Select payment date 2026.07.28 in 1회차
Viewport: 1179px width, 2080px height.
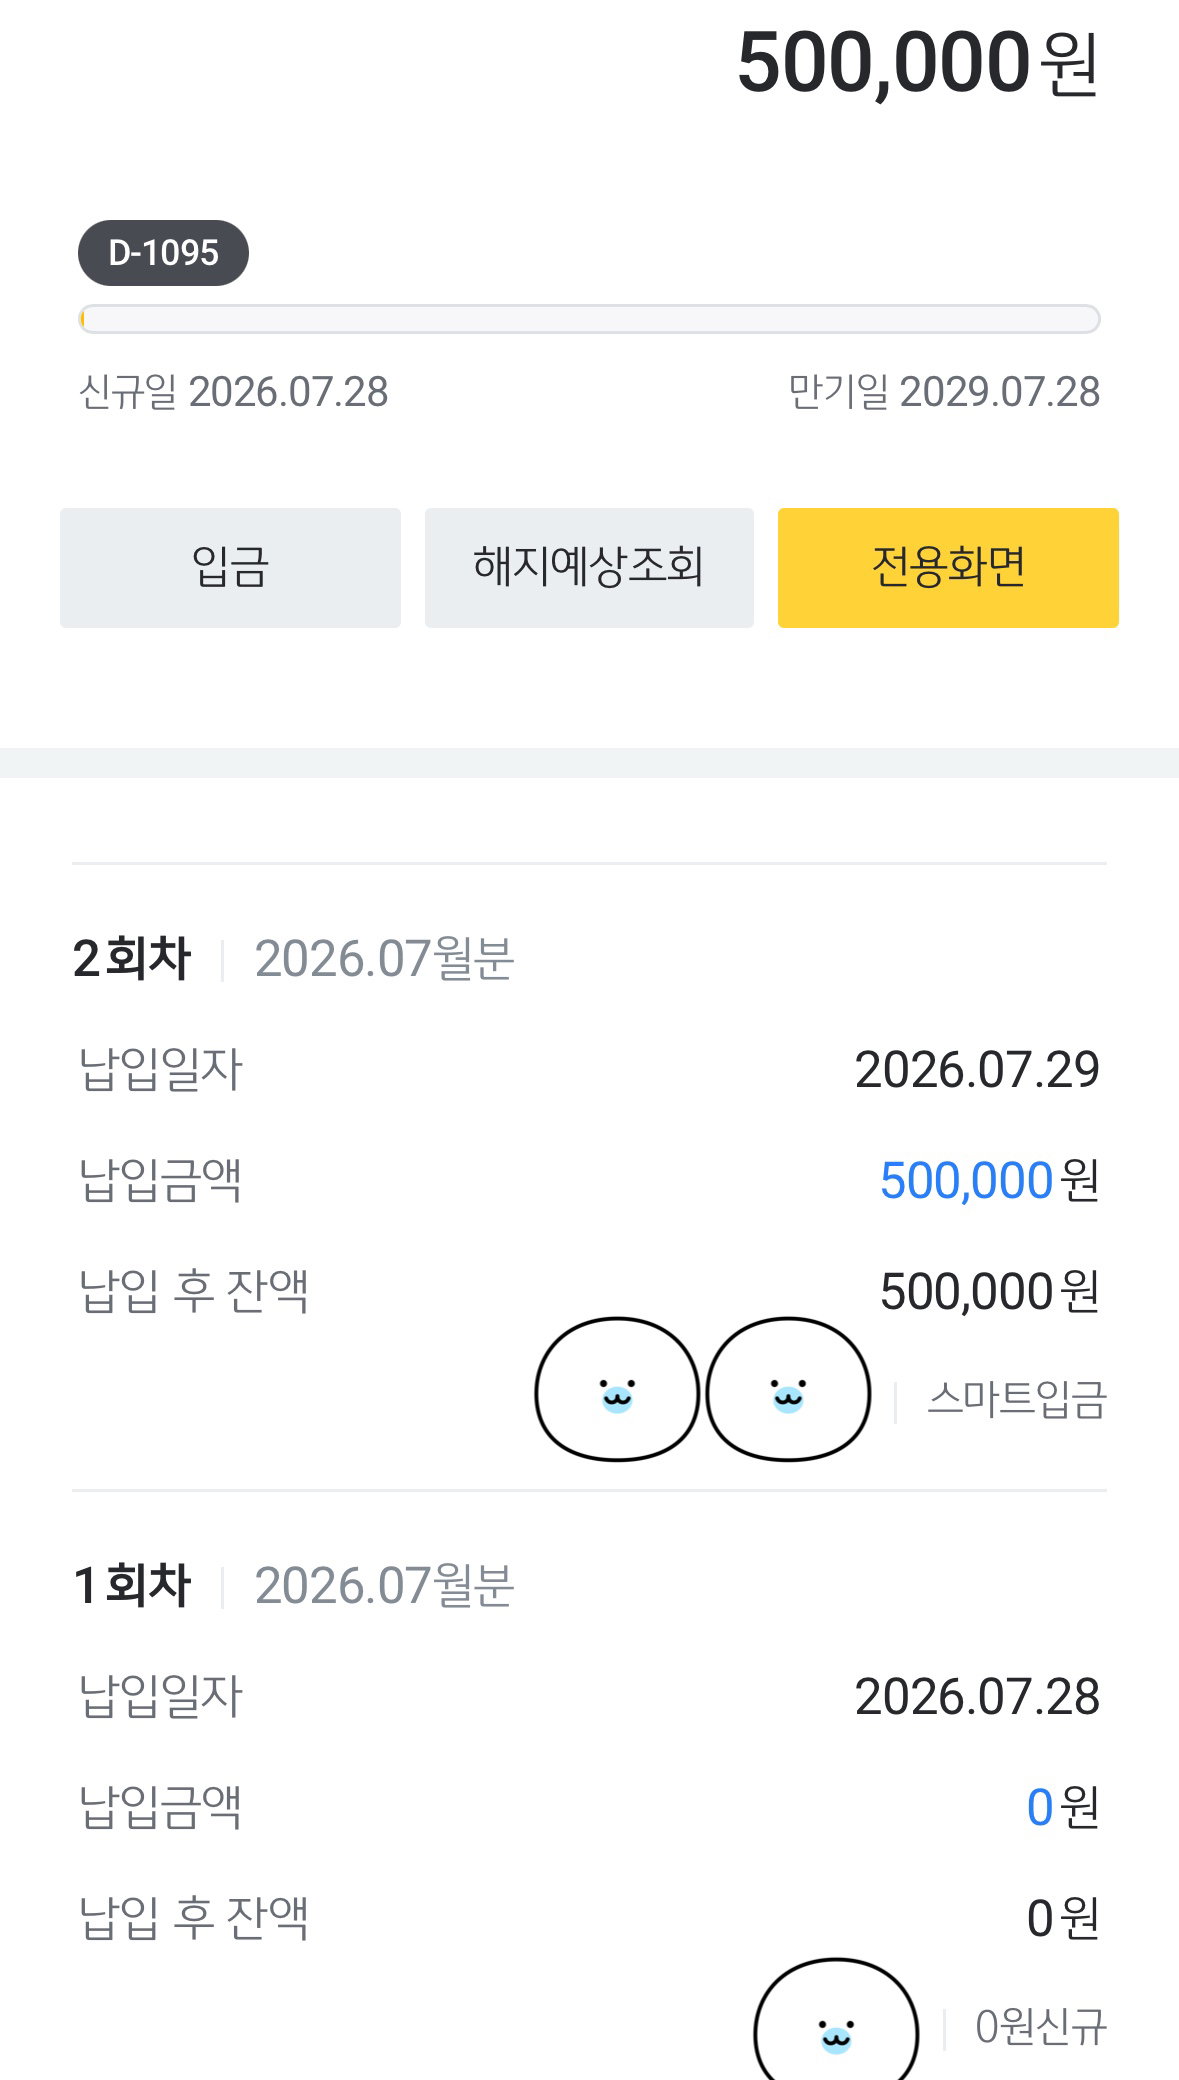tap(977, 1697)
